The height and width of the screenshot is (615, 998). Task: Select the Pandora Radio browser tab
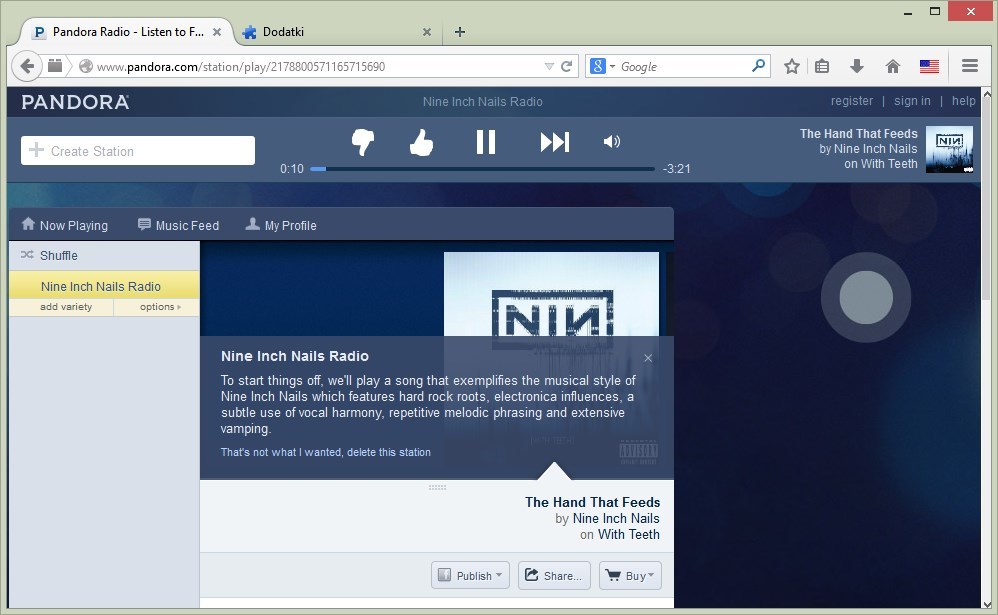click(x=127, y=32)
